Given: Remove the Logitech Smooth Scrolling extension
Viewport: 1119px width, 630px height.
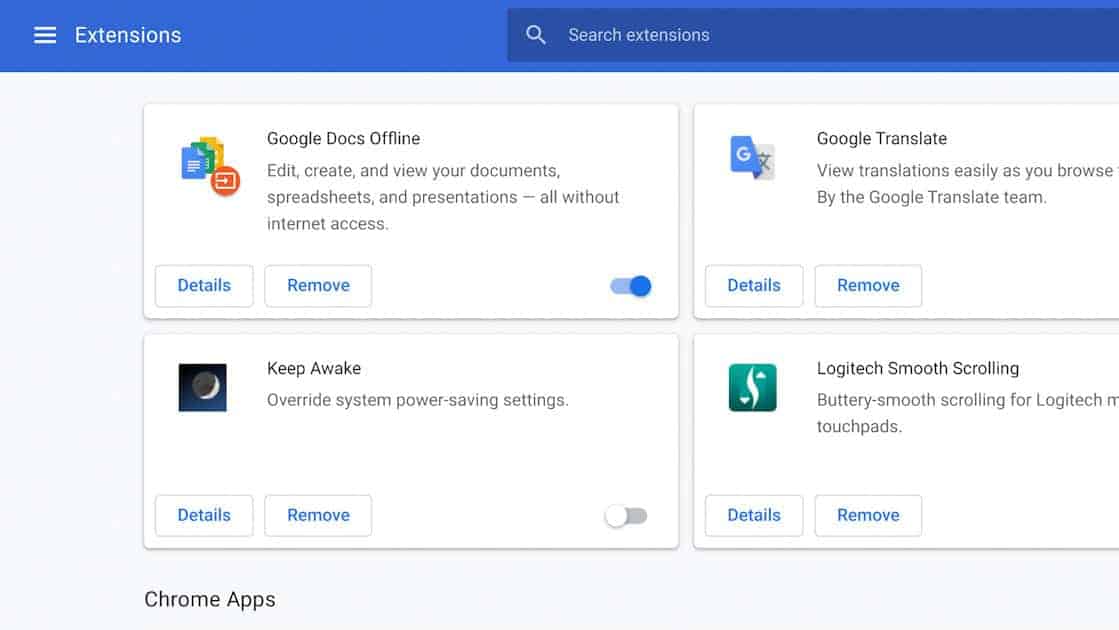Looking at the screenshot, I should point(868,515).
